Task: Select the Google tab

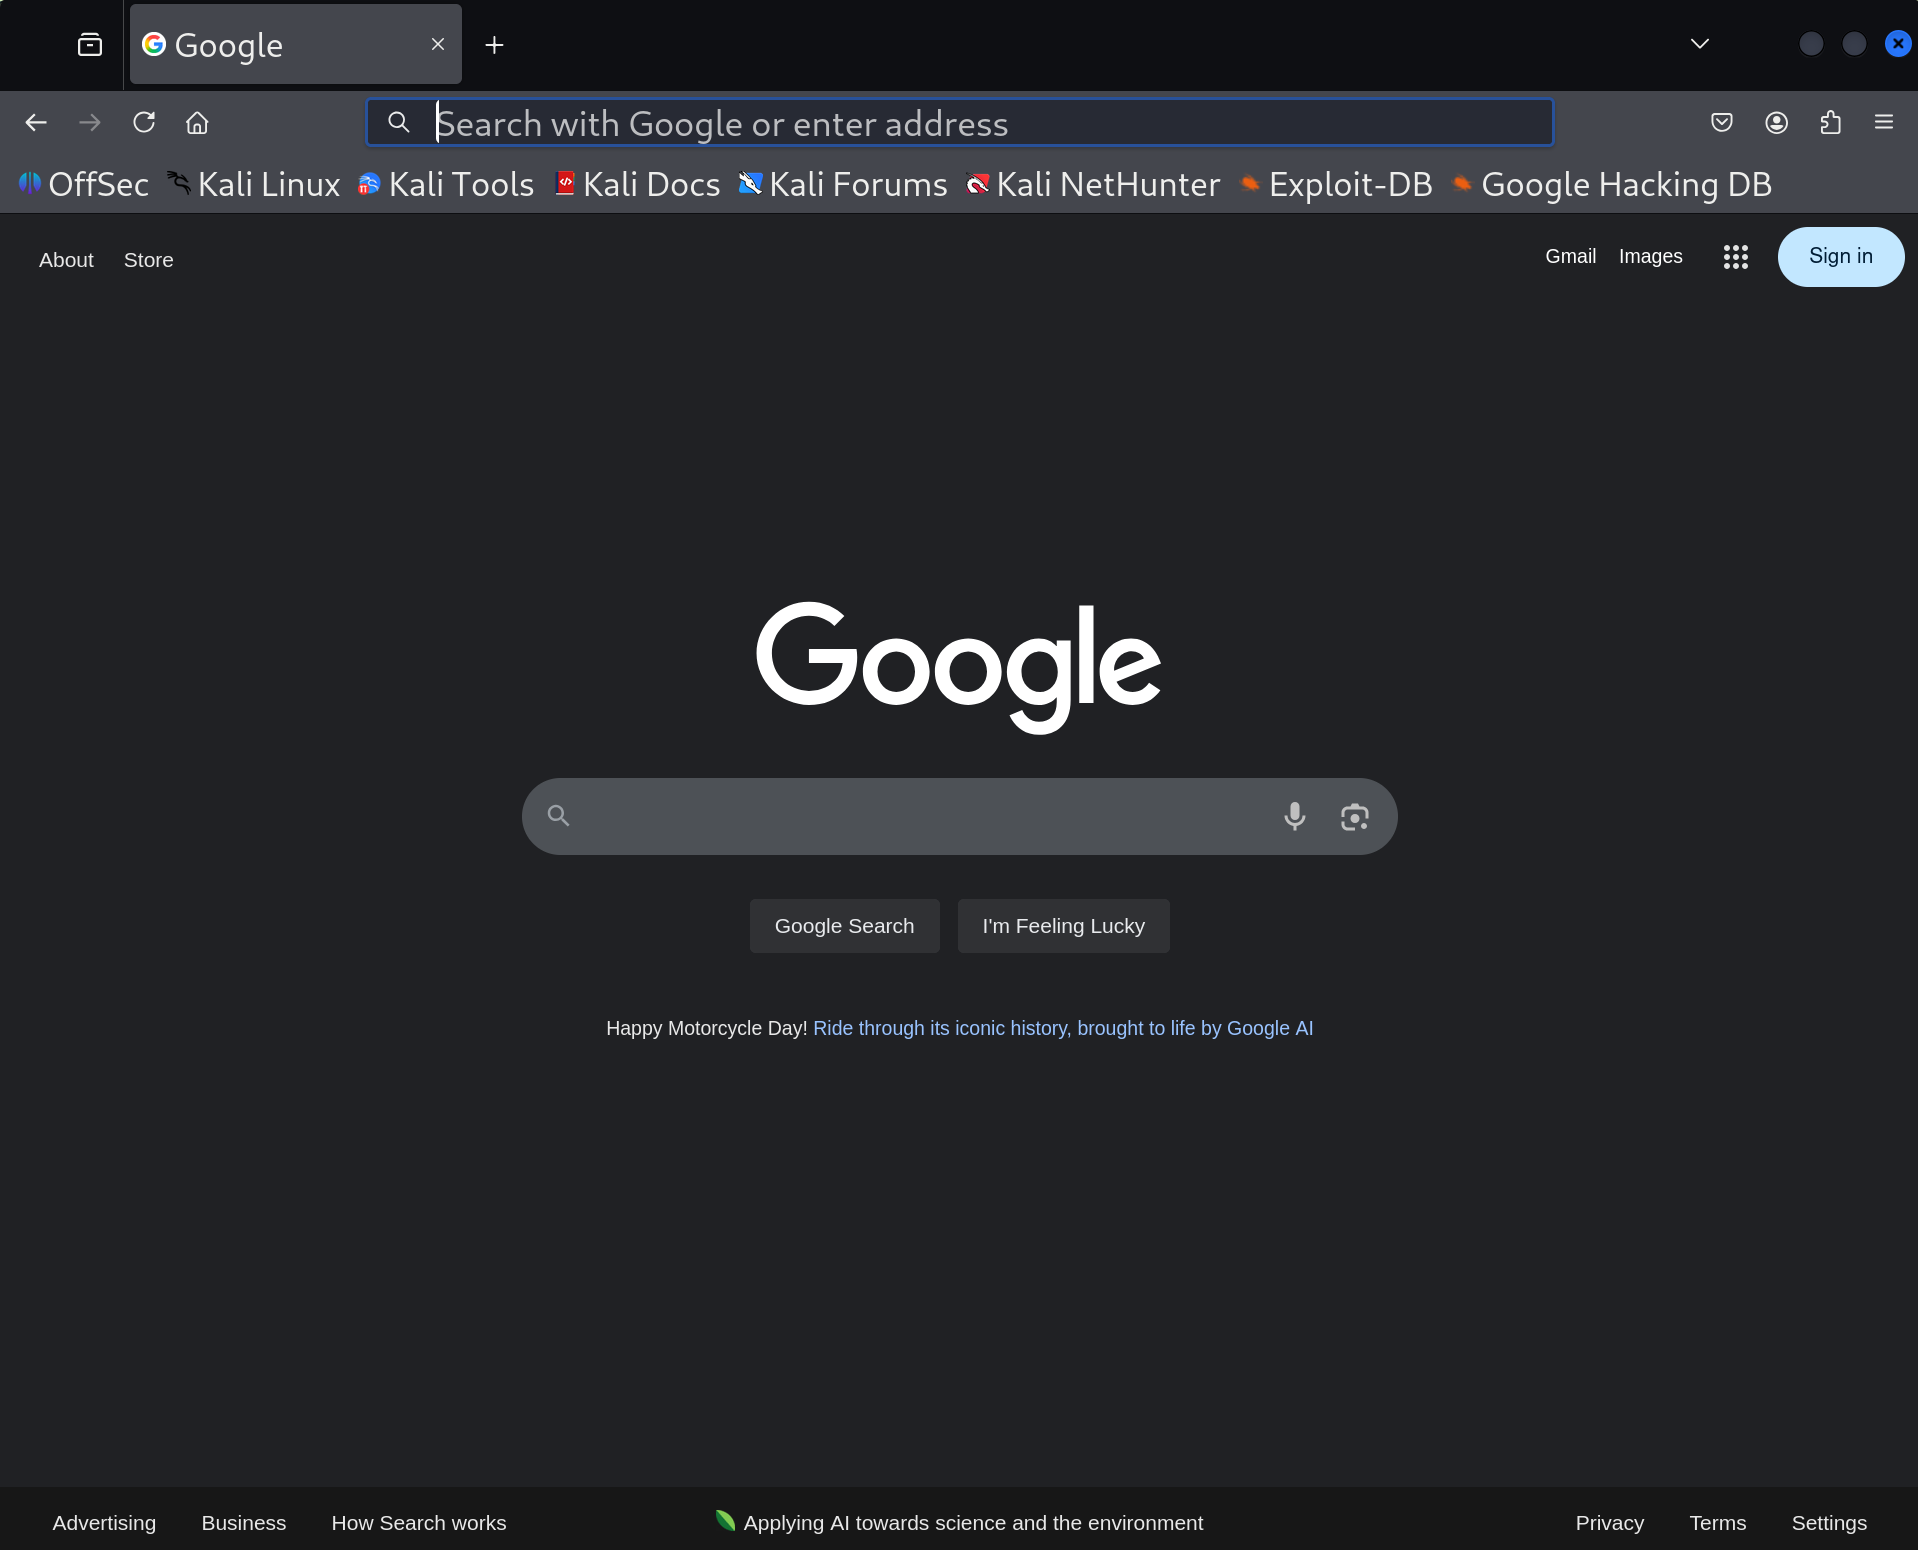Action: 296,44
